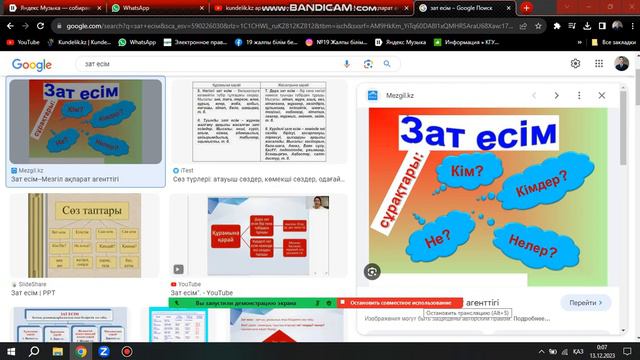The height and width of the screenshot is (360, 640).
Task: Open Kundelik.kz bookmark
Action: pyautogui.click(x=79, y=42)
